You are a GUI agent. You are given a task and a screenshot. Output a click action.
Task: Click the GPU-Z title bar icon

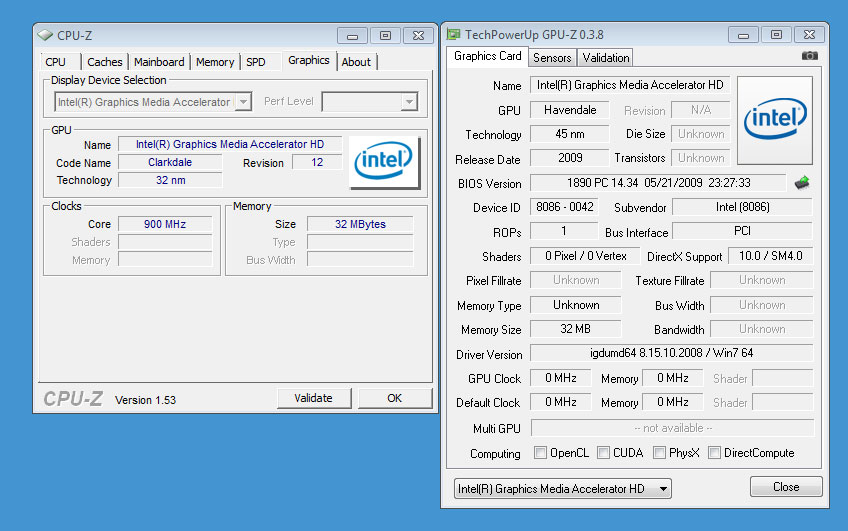pos(453,35)
